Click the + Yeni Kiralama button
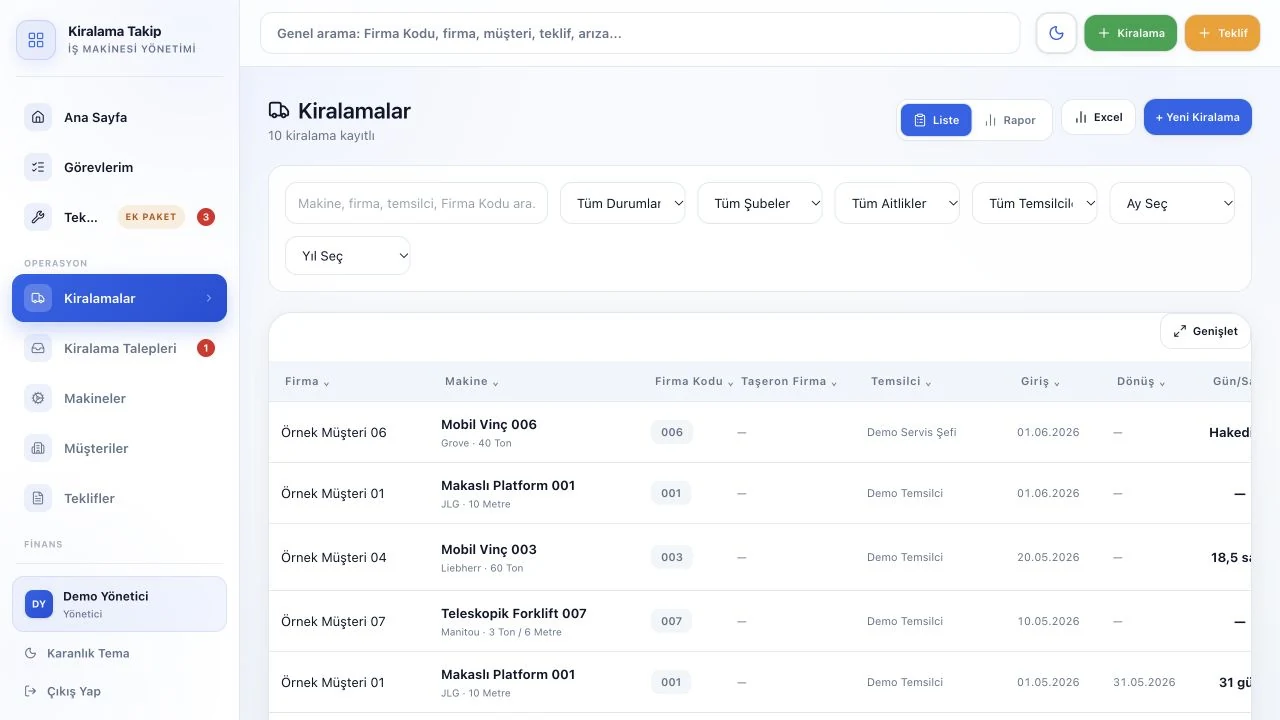Image resolution: width=1280 pixels, height=720 pixels. click(x=1197, y=117)
